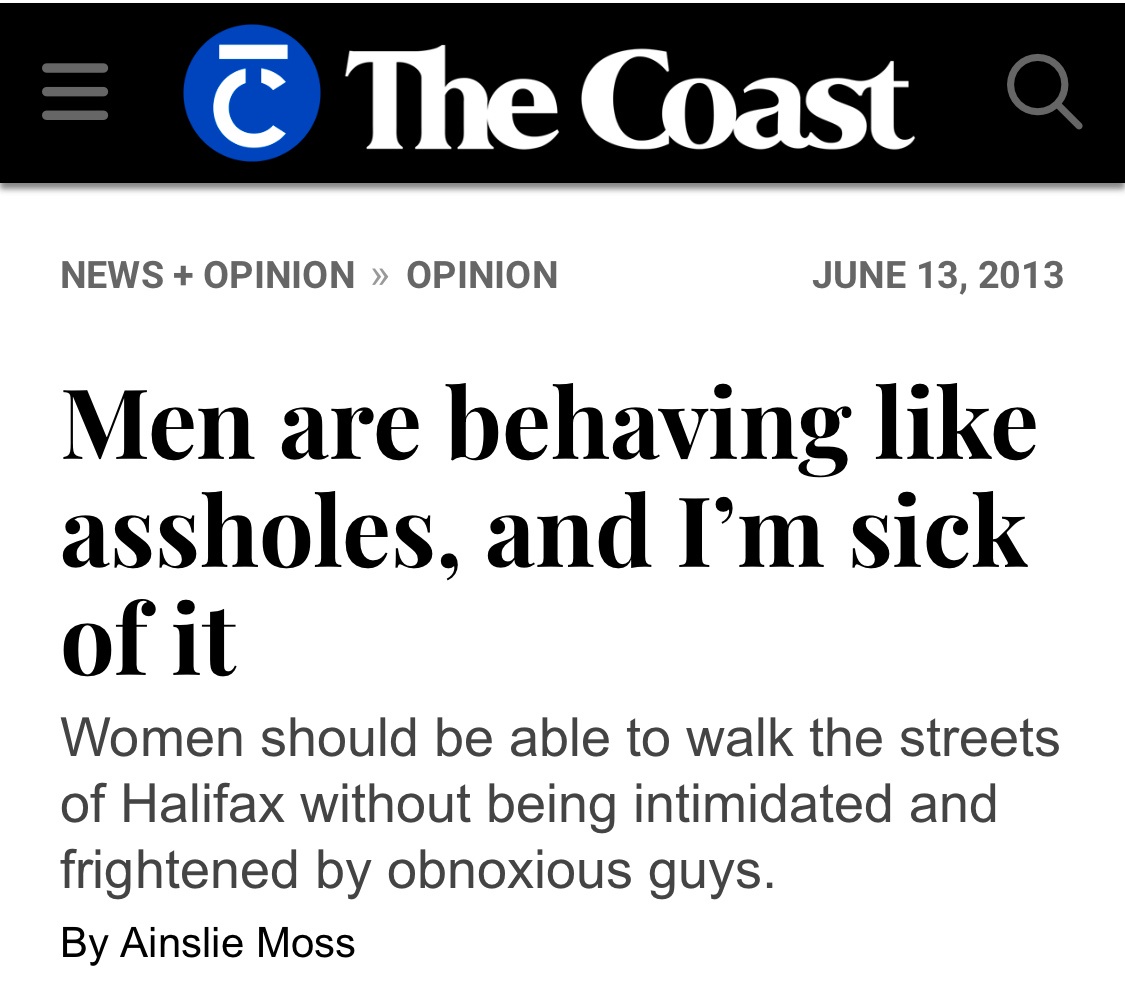1125x1004 pixels.
Task: Click The Coast wordmark in header
Action: pos(629,99)
